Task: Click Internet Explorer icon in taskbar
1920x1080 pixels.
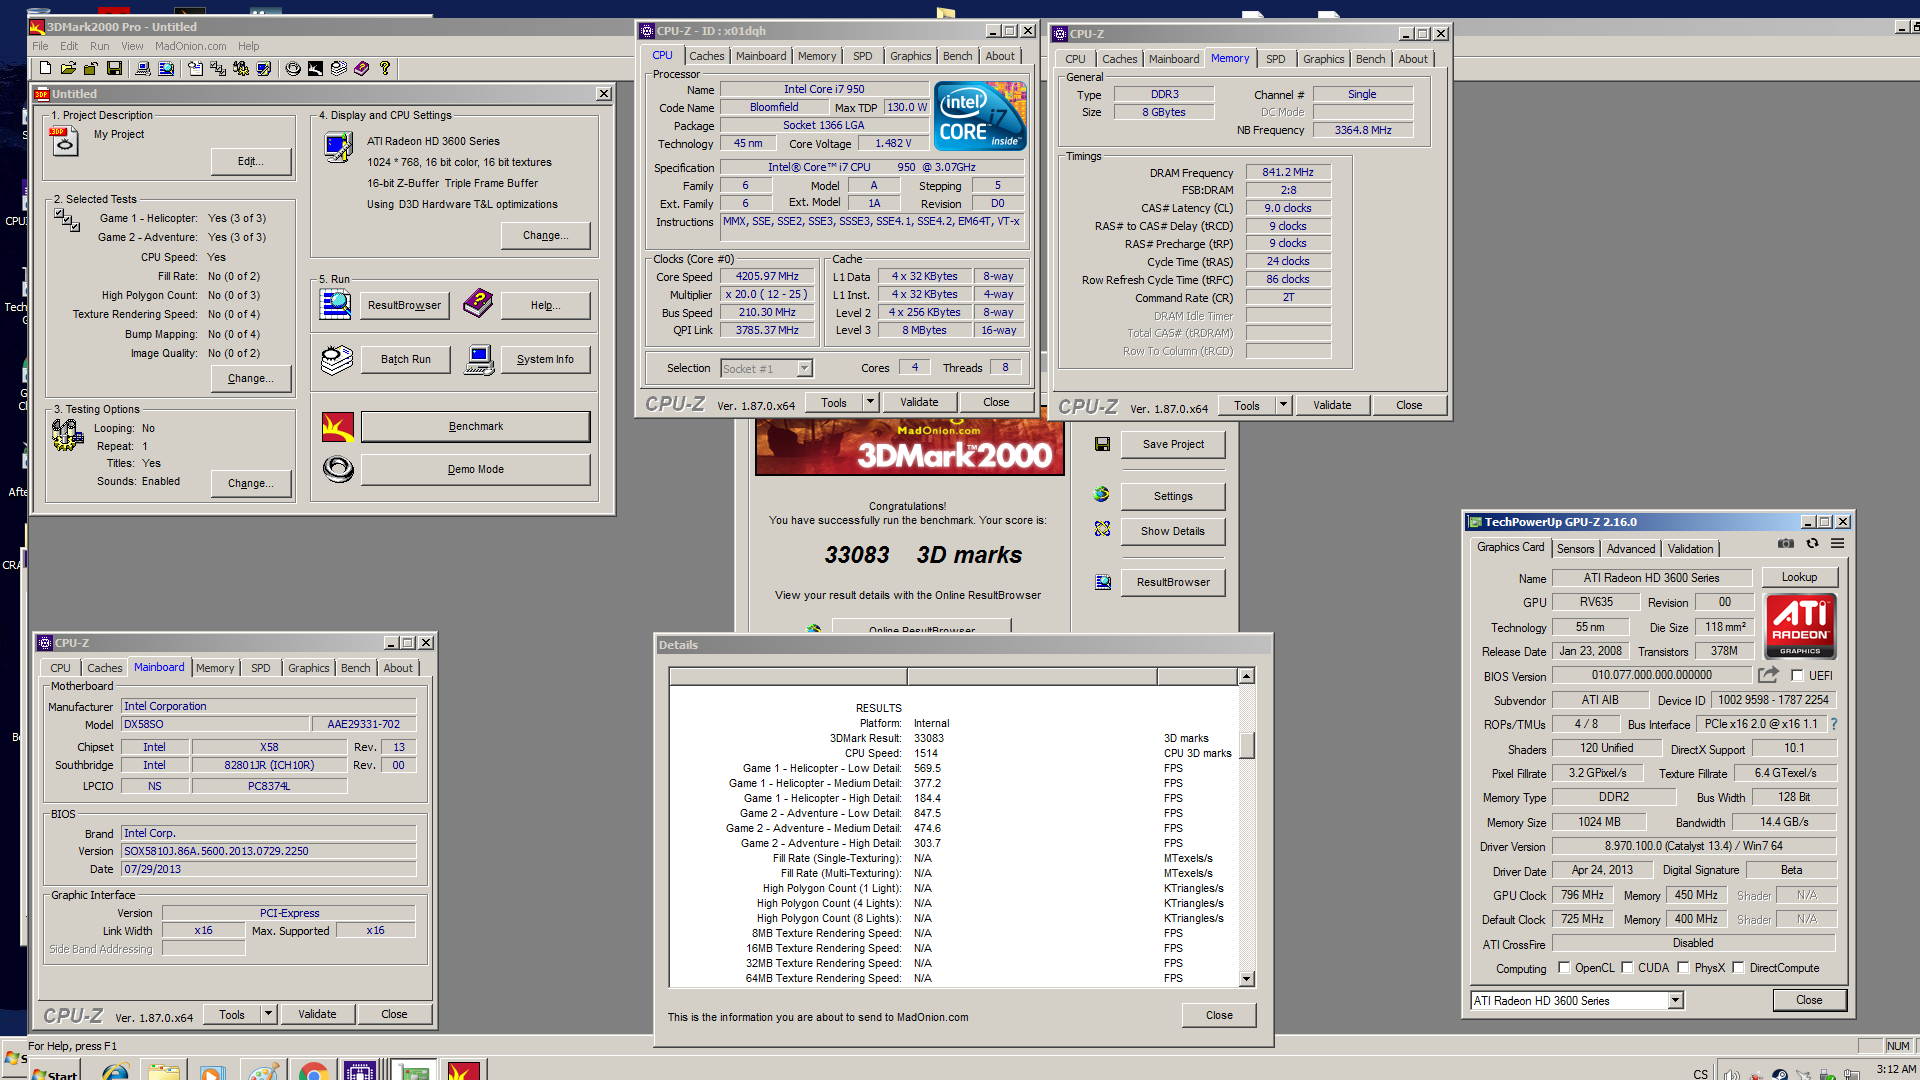Action: (115, 1070)
